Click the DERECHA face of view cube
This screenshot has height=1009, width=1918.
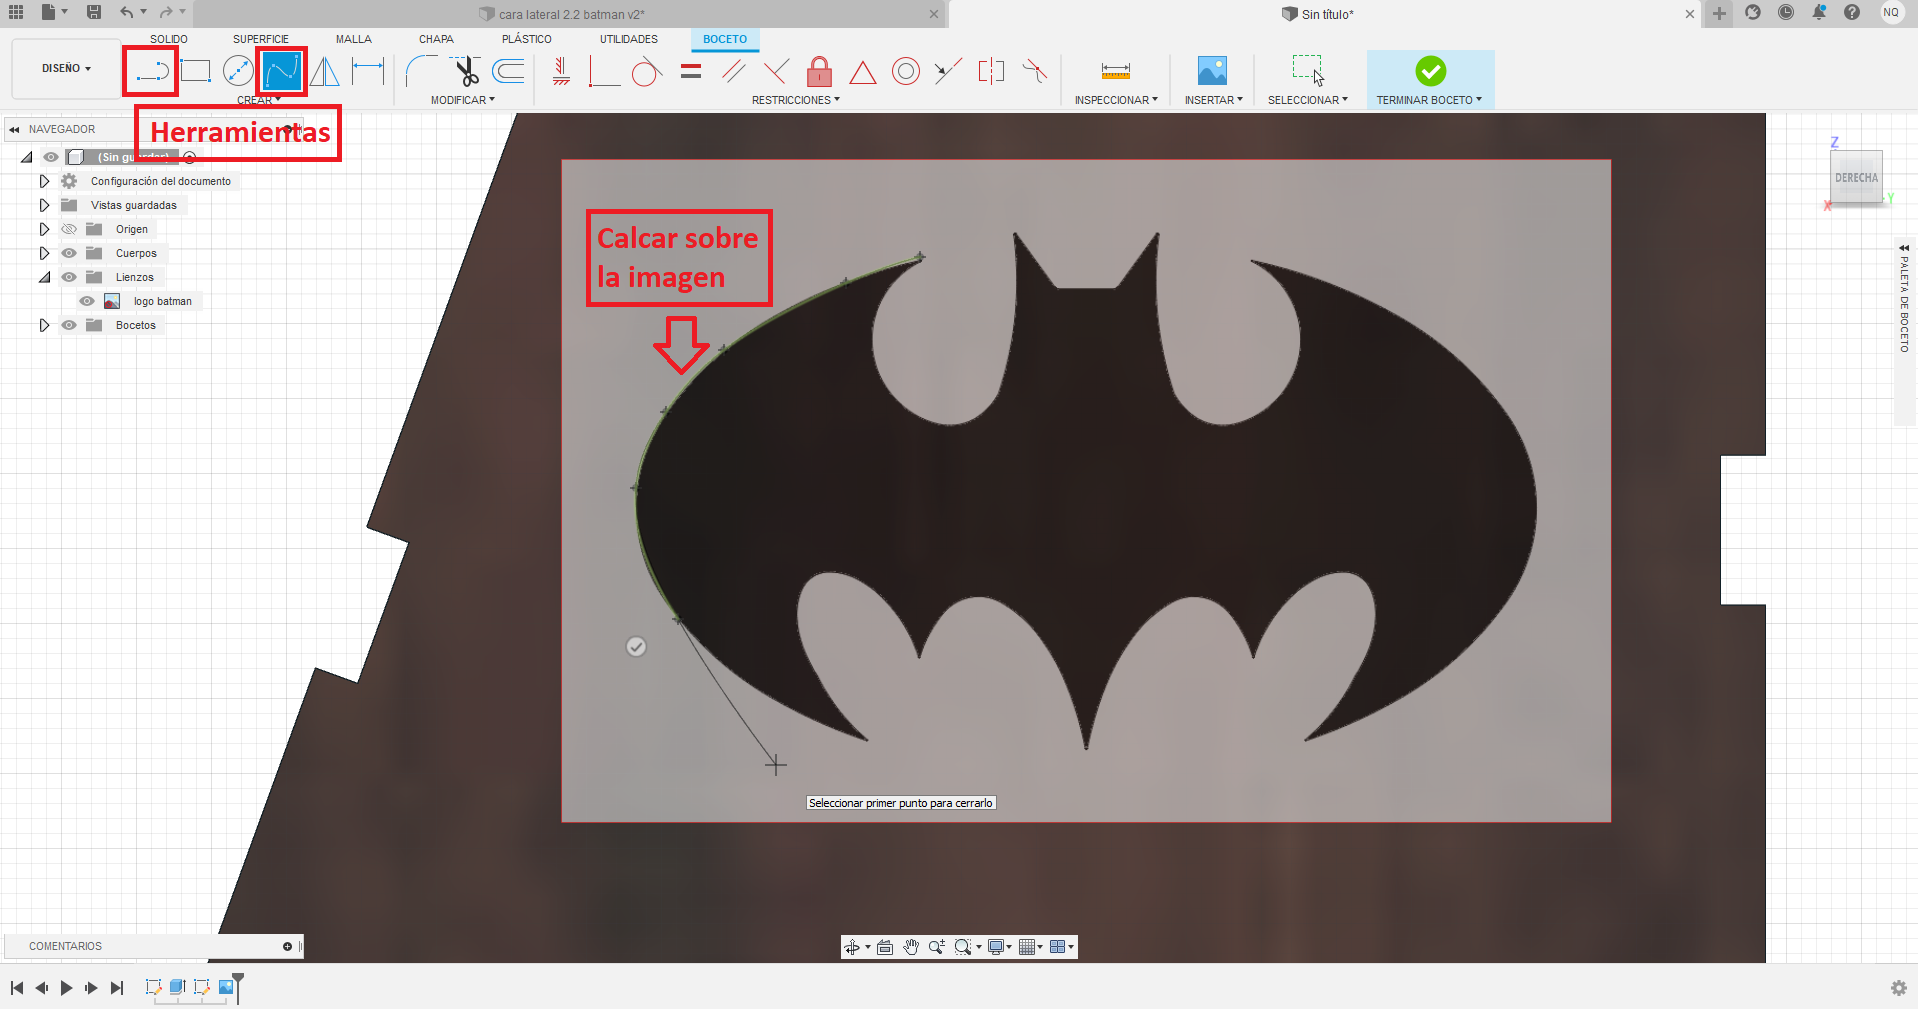click(x=1856, y=178)
